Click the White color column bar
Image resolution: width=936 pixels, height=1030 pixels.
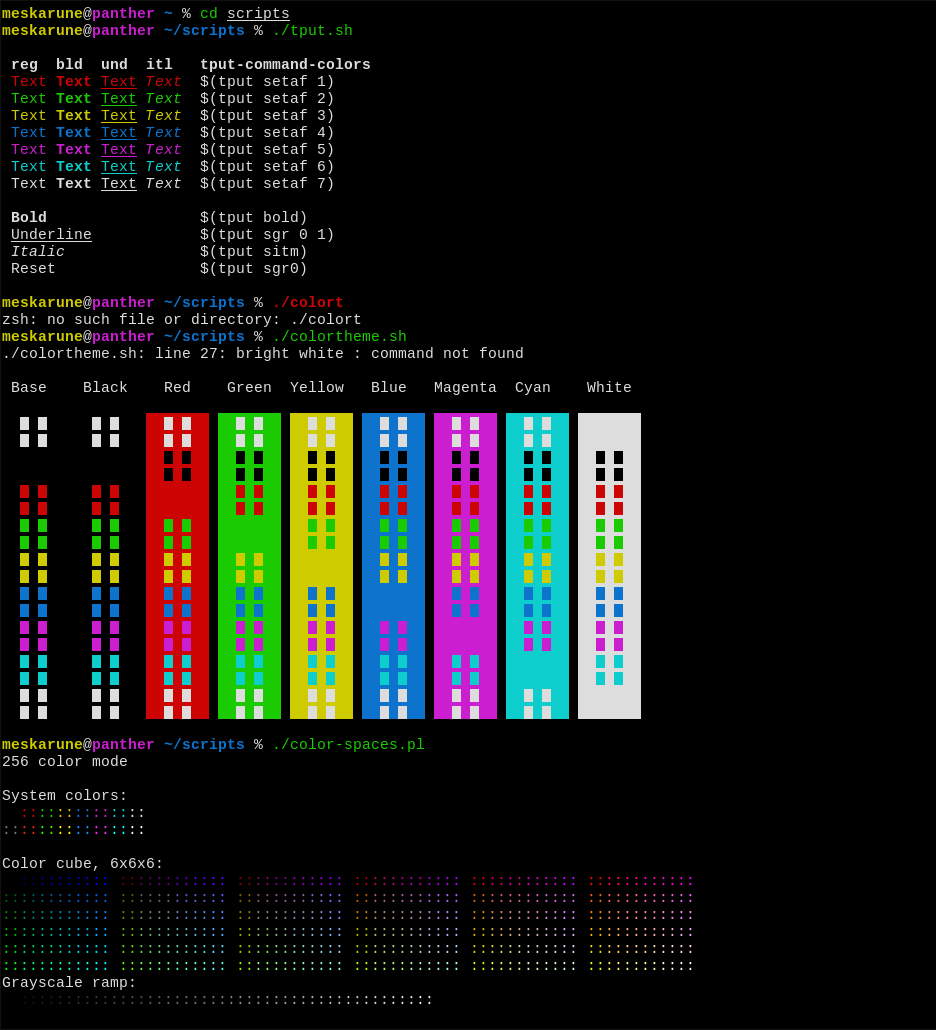pyautogui.click(x=609, y=565)
